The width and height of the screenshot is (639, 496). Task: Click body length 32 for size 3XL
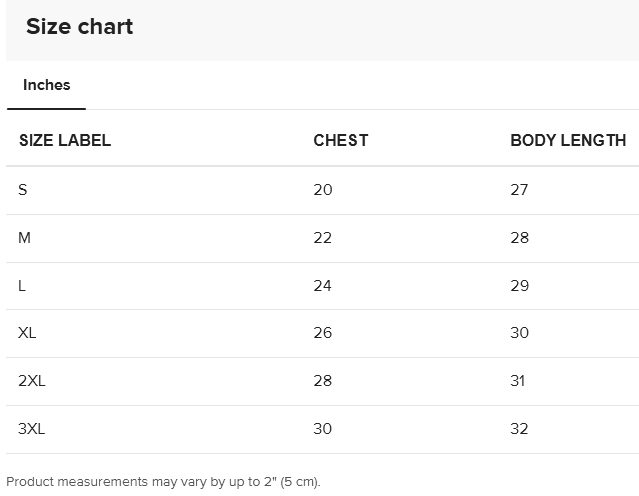pos(519,429)
